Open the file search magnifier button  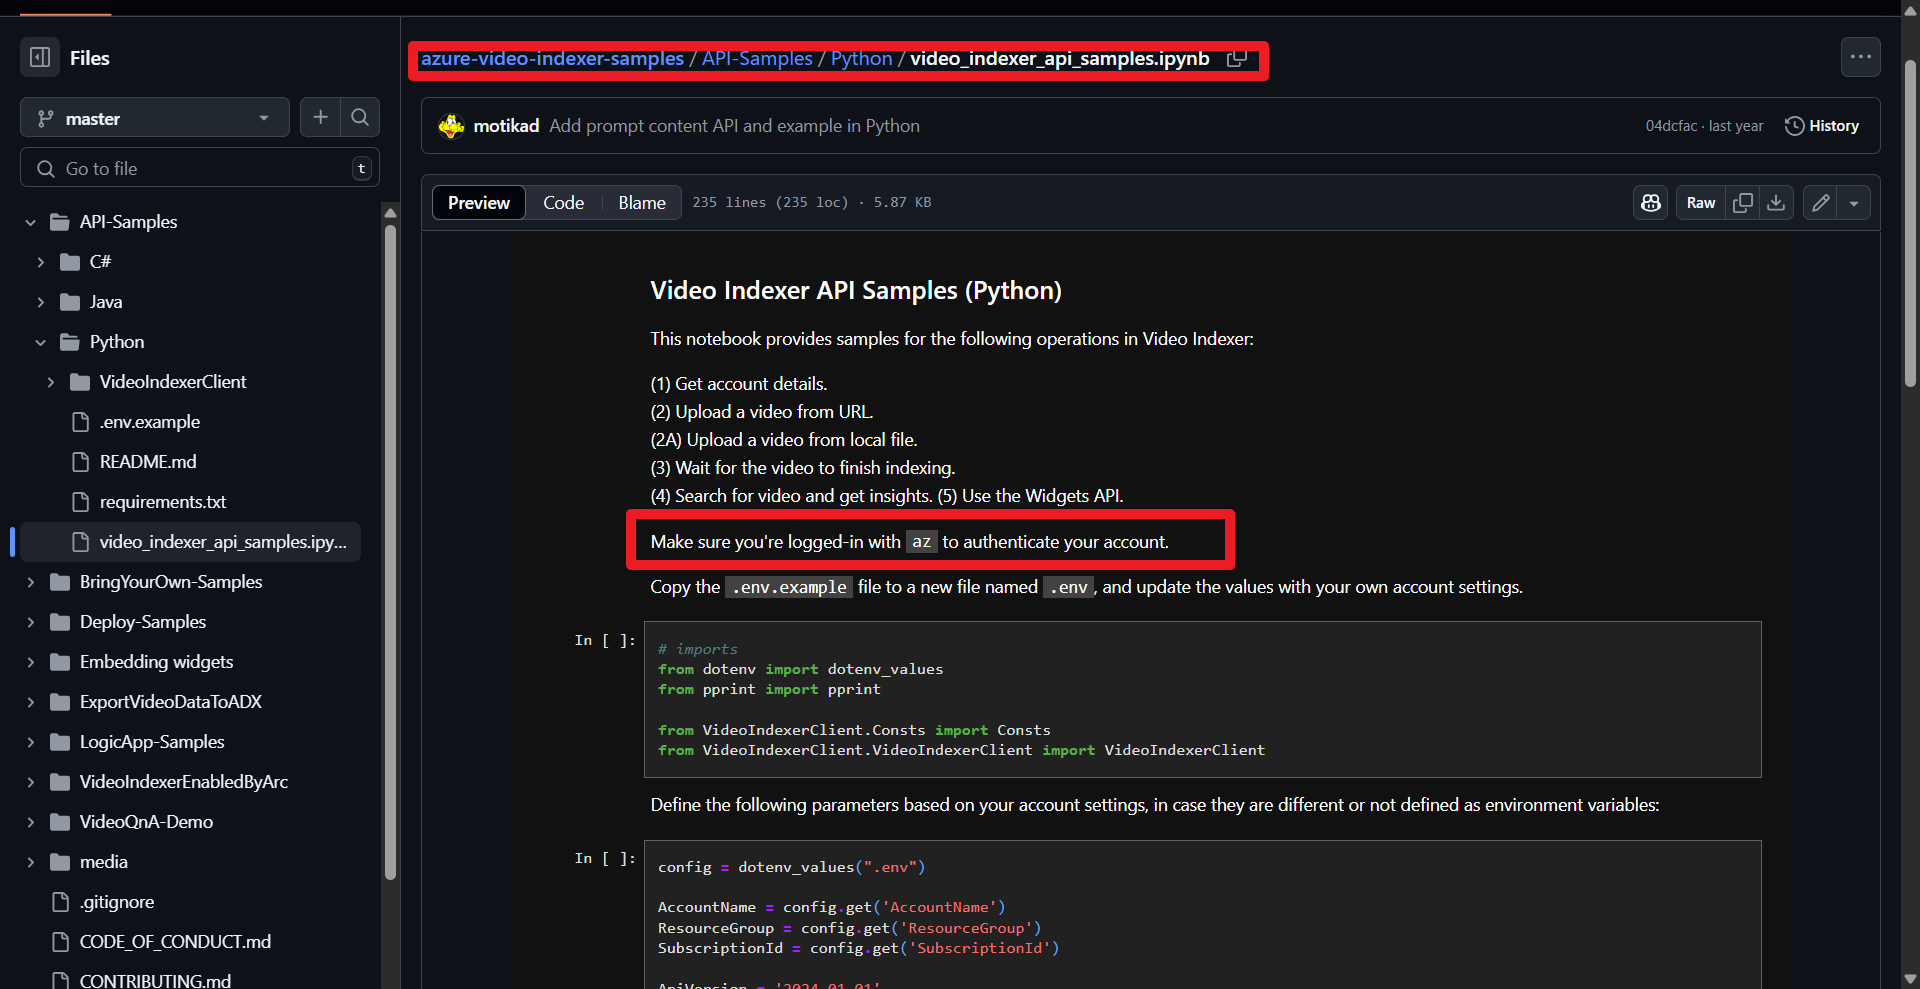(x=360, y=118)
